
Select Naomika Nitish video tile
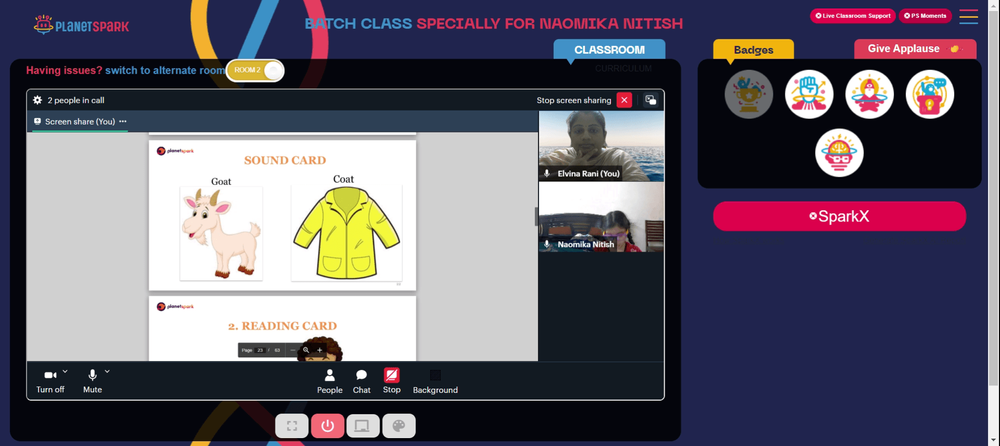601,218
